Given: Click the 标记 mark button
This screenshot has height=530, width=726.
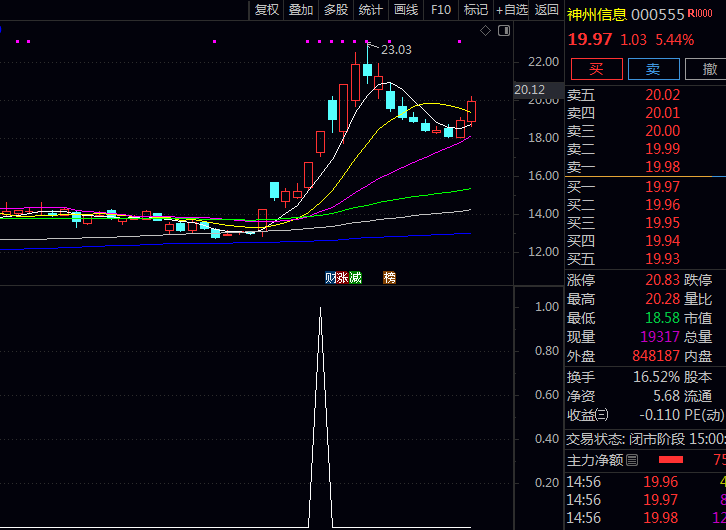Looking at the screenshot, I should click(x=476, y=10).
